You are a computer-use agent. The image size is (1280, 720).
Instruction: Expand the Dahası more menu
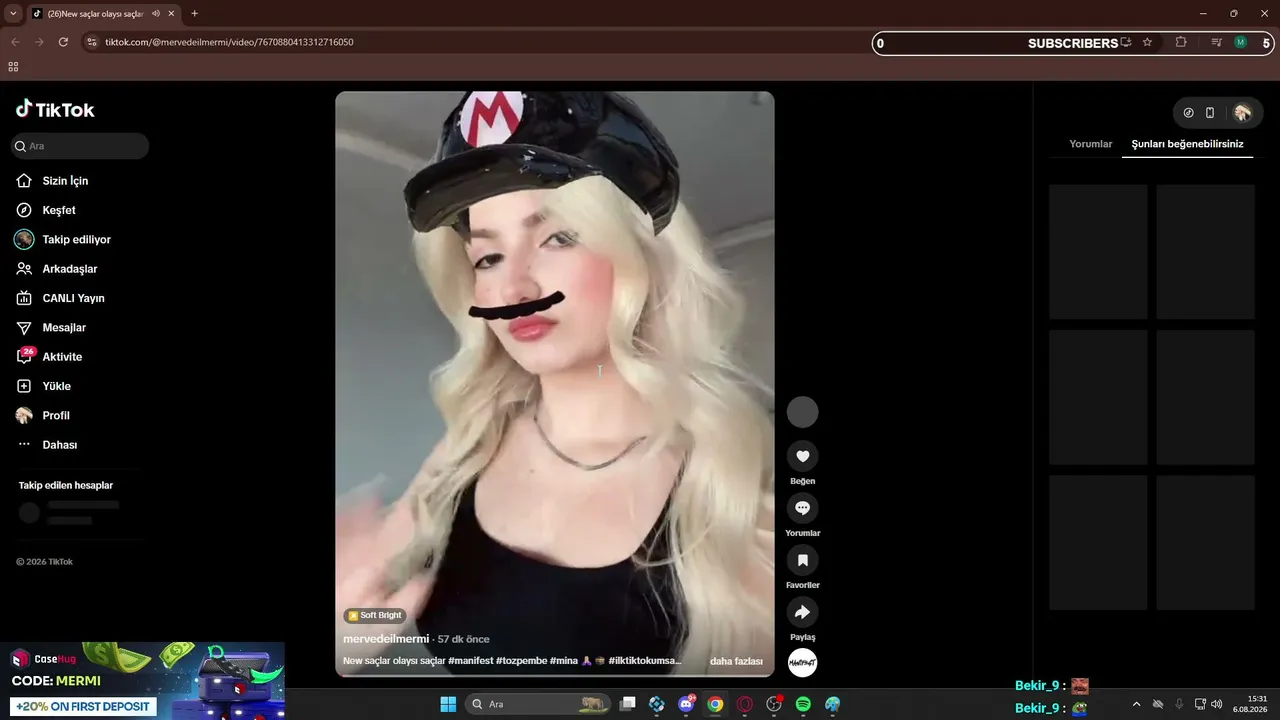pyautogui.click(x=47, y=445)
